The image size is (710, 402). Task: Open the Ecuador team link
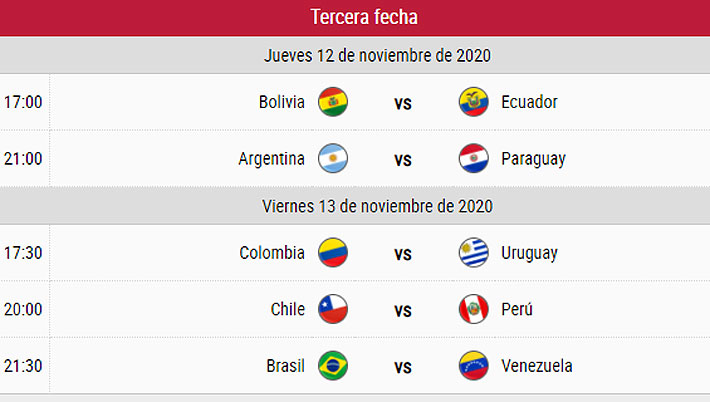529,102
